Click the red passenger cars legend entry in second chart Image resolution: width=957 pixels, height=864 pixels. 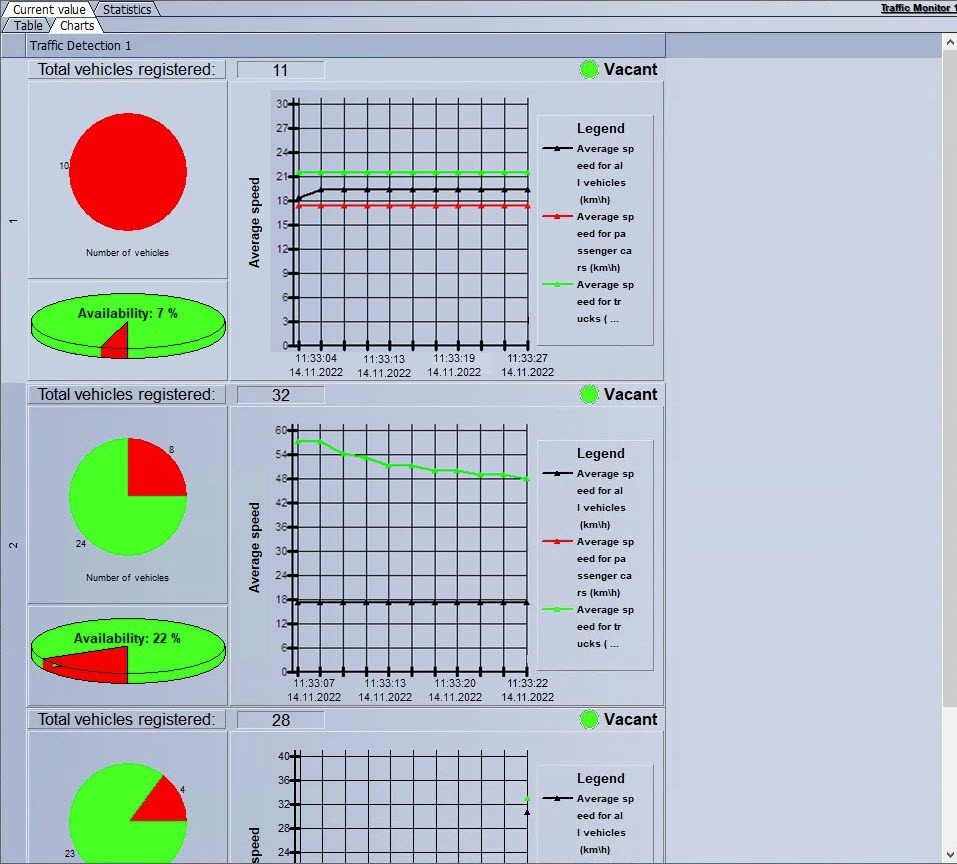588,567
